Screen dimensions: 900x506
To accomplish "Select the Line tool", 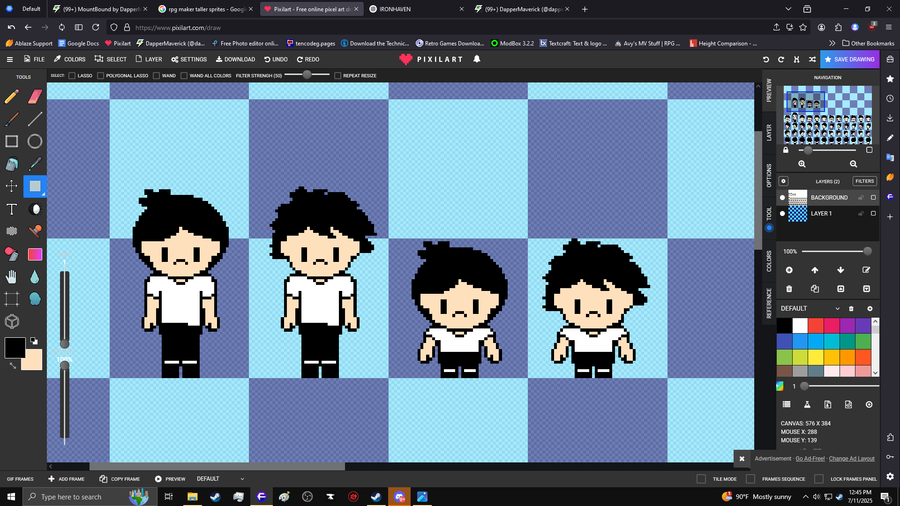I will [x=35, y=119].
